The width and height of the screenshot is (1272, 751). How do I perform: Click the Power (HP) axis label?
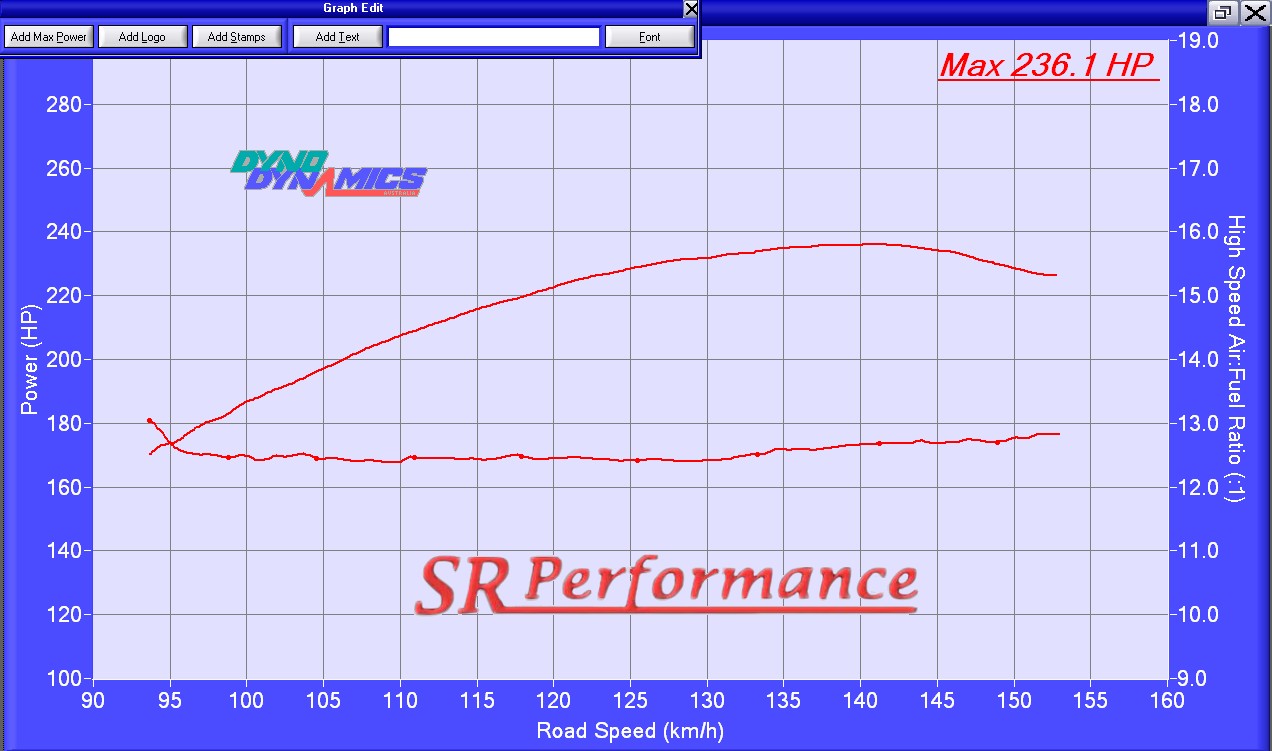coord(30,359)
